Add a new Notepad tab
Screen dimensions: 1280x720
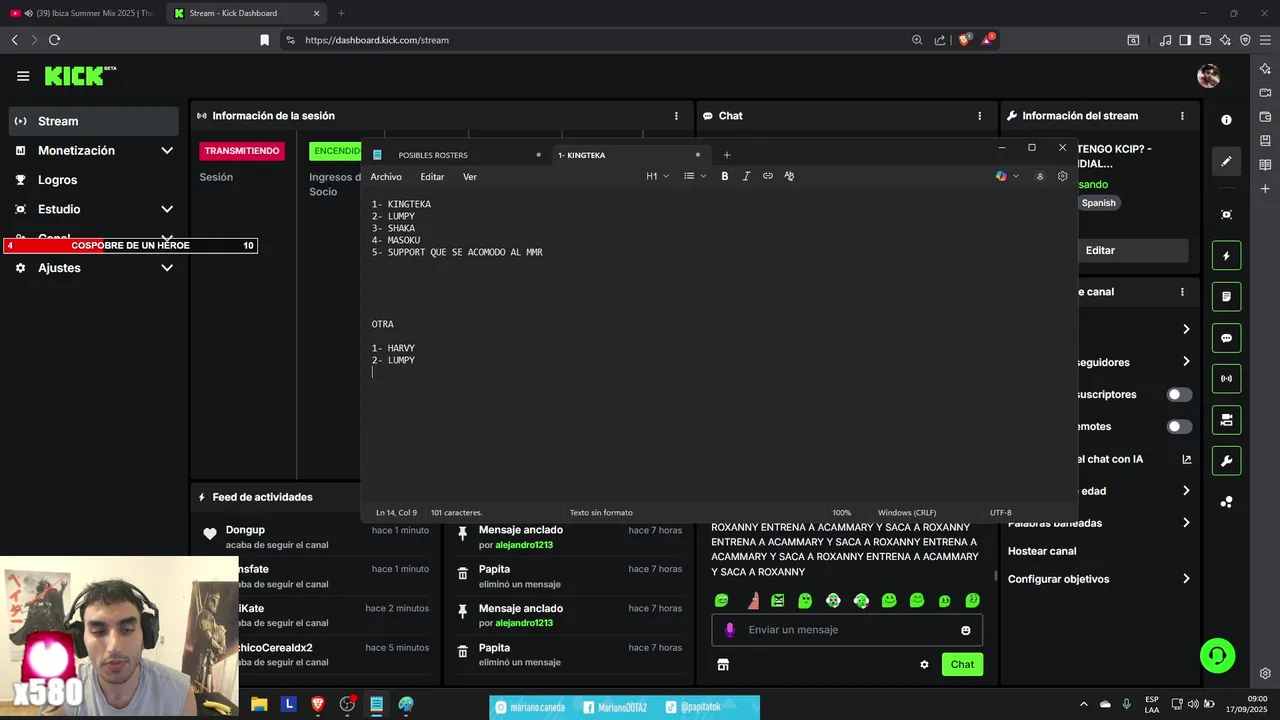(727, 155)
